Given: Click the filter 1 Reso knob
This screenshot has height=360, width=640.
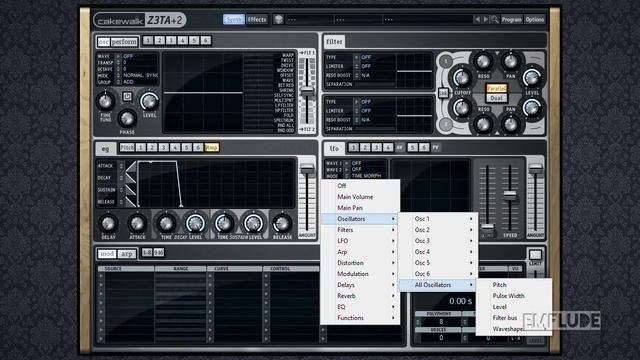Looking at the screenshot, I should [483, 62].
